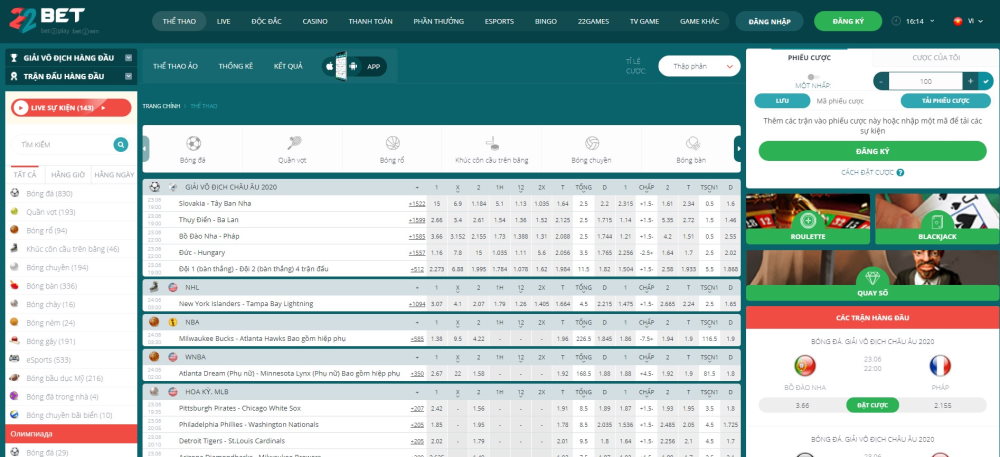Confirm the bet amount with the checkmark button
This screenshot has height=457, width=1000.
985,80
